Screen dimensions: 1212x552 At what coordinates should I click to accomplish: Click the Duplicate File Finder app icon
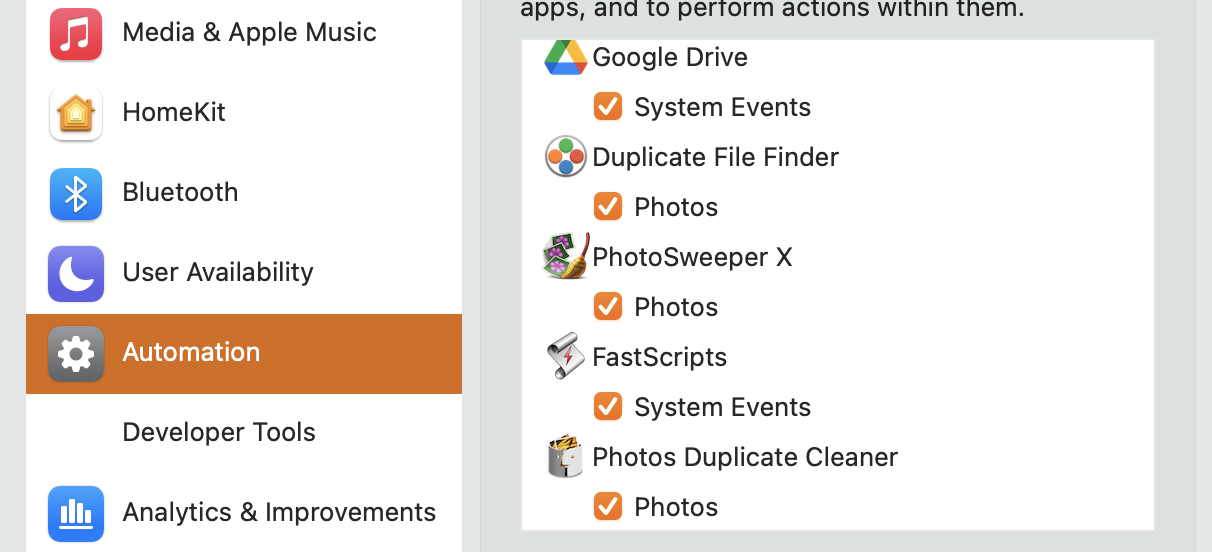pyautogui.click(x=565, y=157)
